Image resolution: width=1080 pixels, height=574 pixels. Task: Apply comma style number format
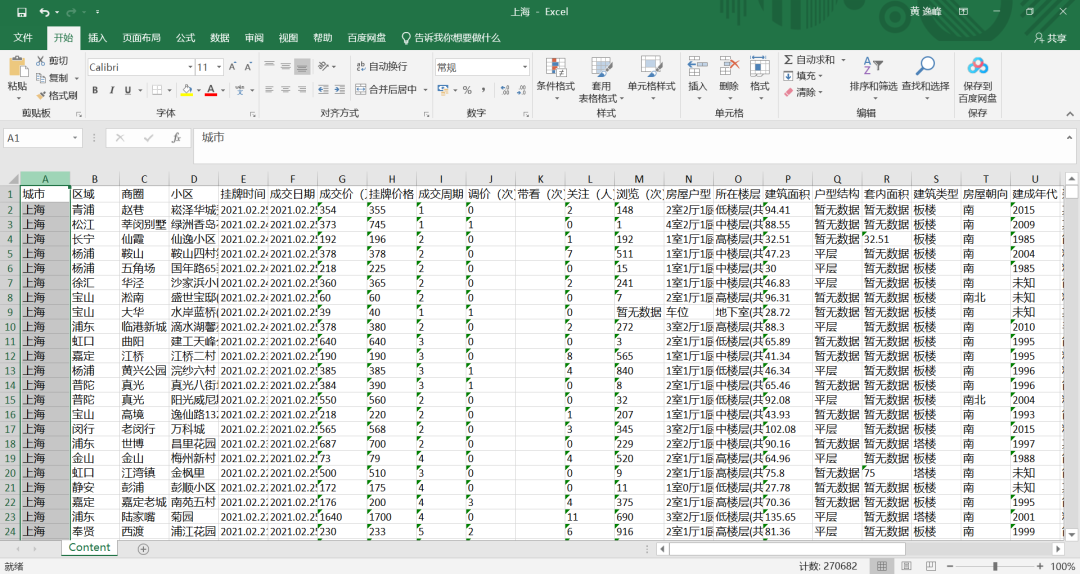[484, 90]
